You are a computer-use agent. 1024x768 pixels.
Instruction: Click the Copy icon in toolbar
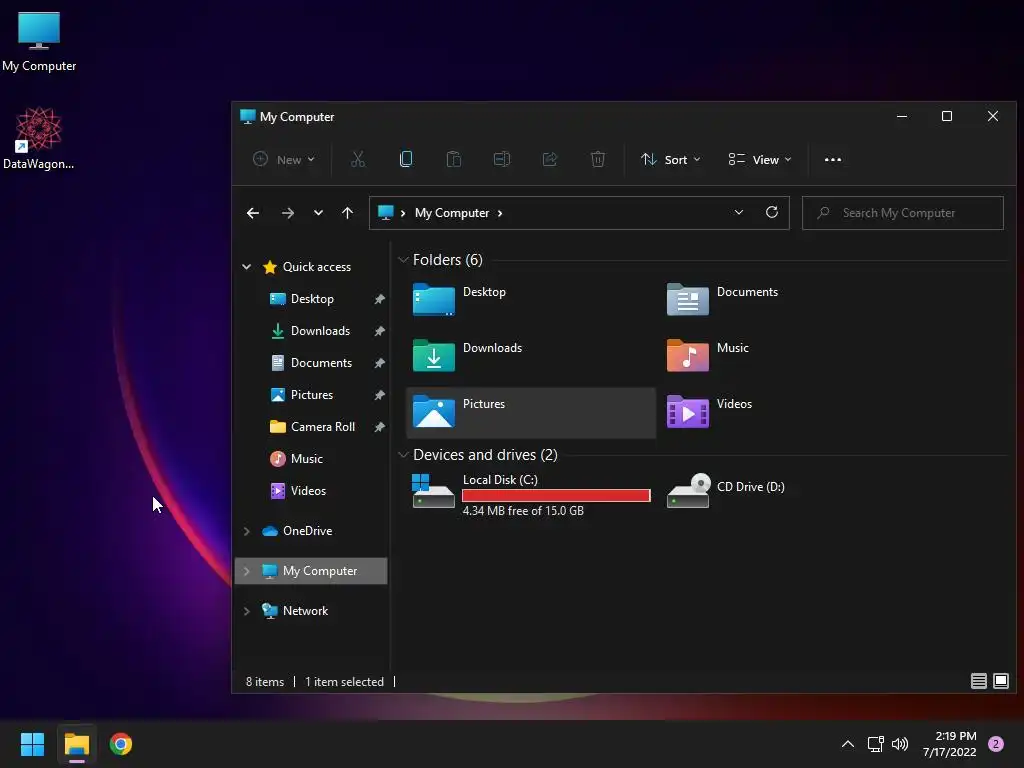coord(406,159)
